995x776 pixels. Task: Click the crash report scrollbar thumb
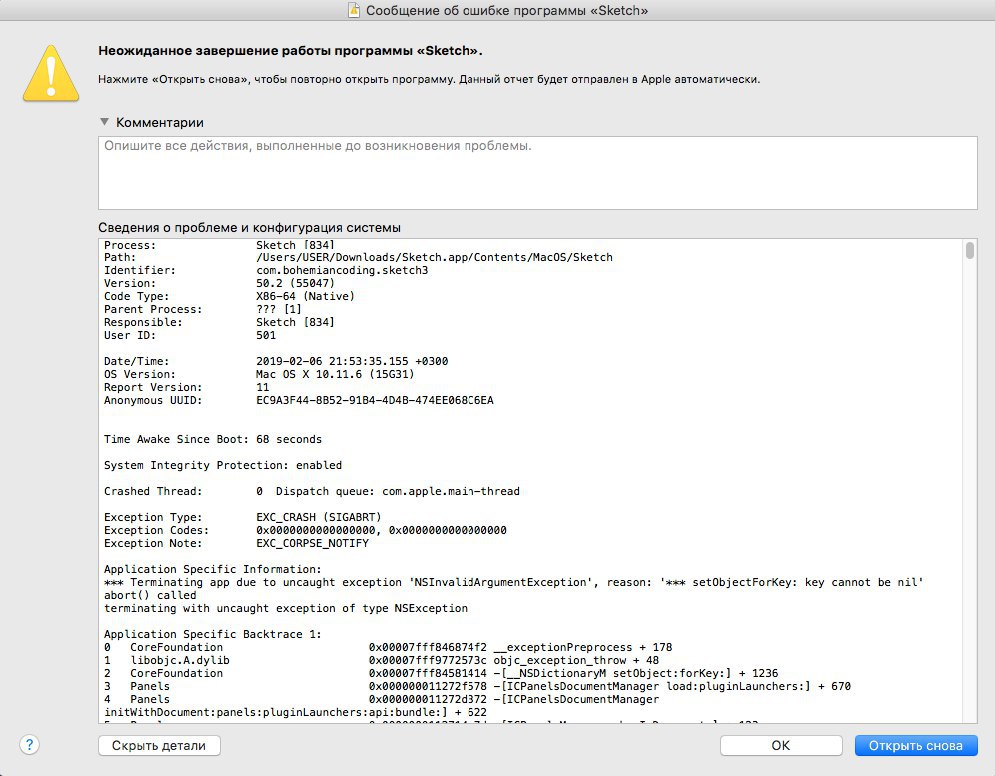click(x=970, y=251)
